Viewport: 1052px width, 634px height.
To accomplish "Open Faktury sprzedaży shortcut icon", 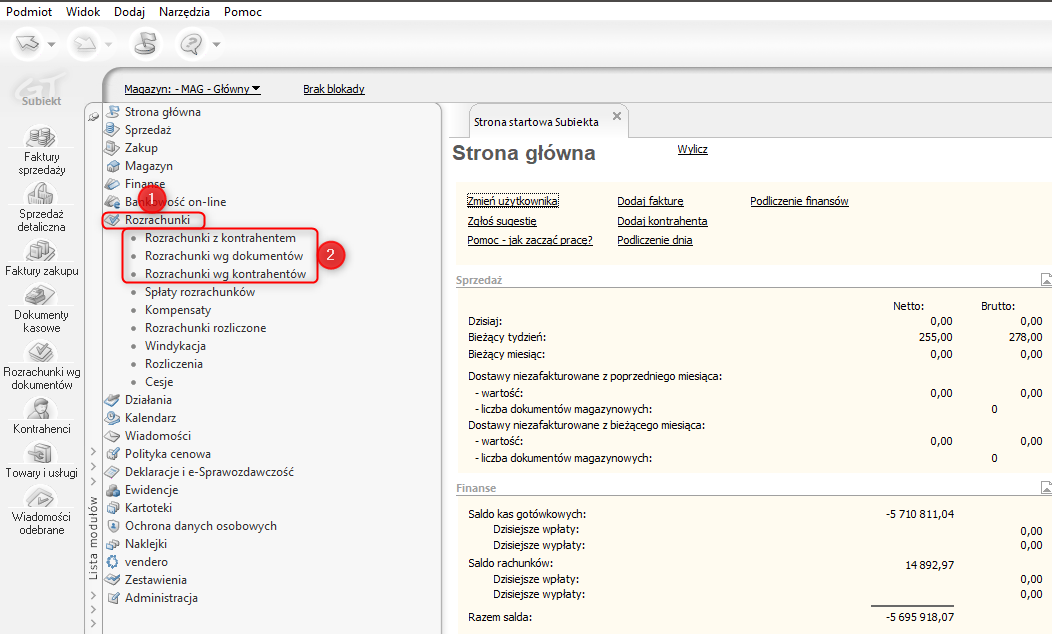I will (x=40, y=136).
